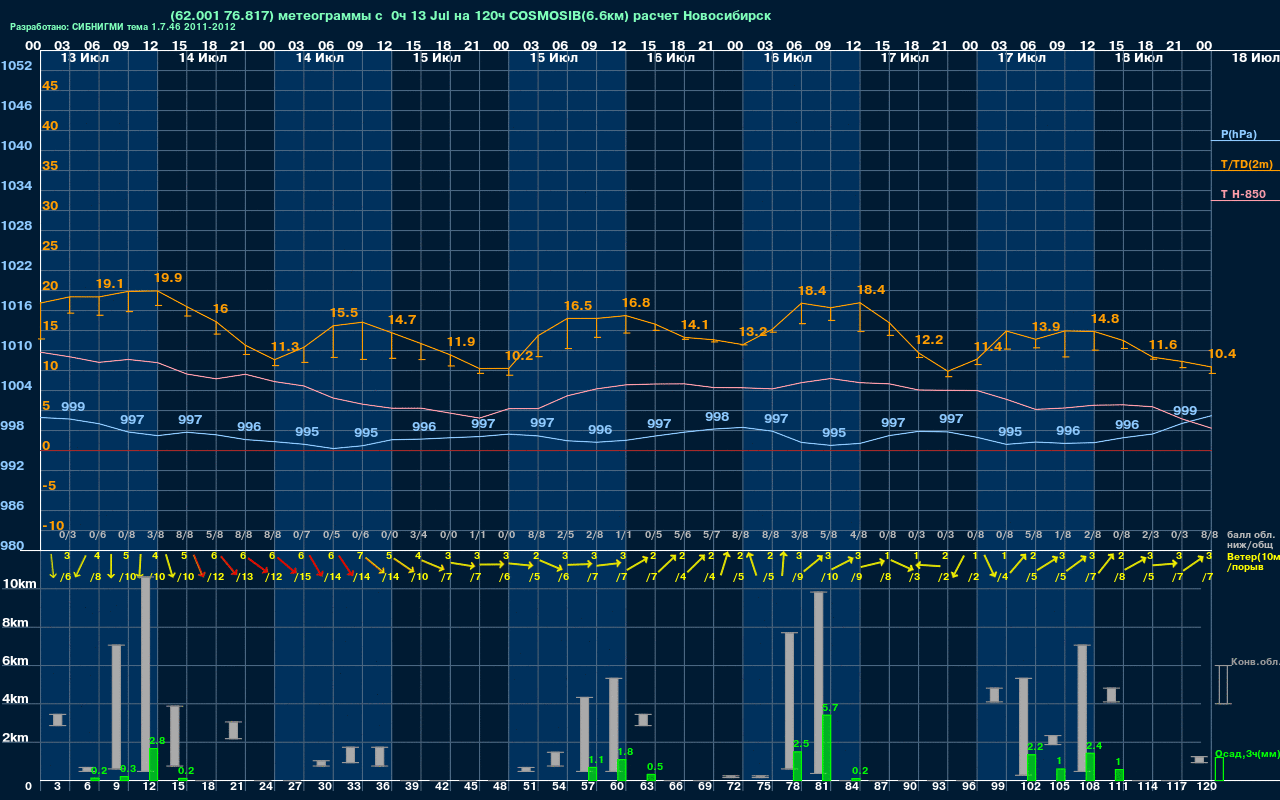Click the wind gust value /13

pyautogui.click(x=244, y=576)
